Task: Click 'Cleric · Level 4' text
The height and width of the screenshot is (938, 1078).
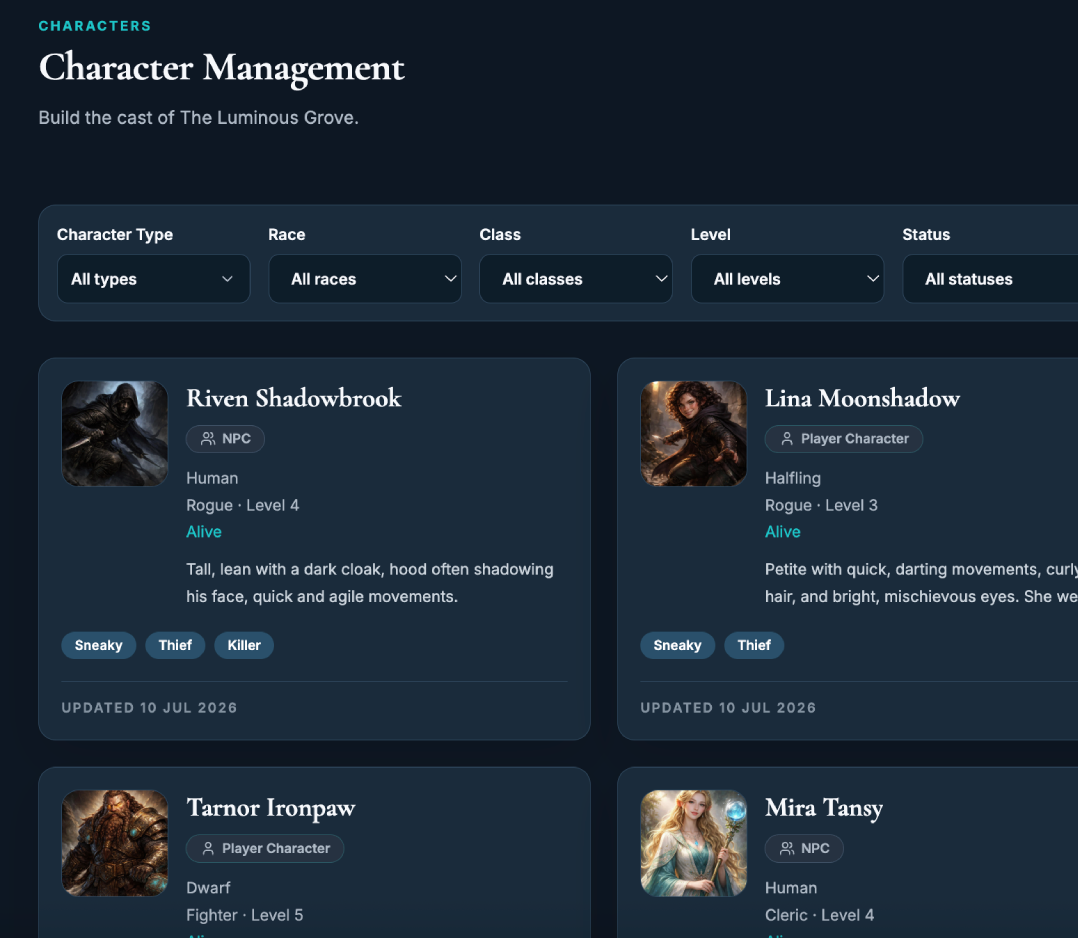Action: pyautogui.click(x=820, y=915)
